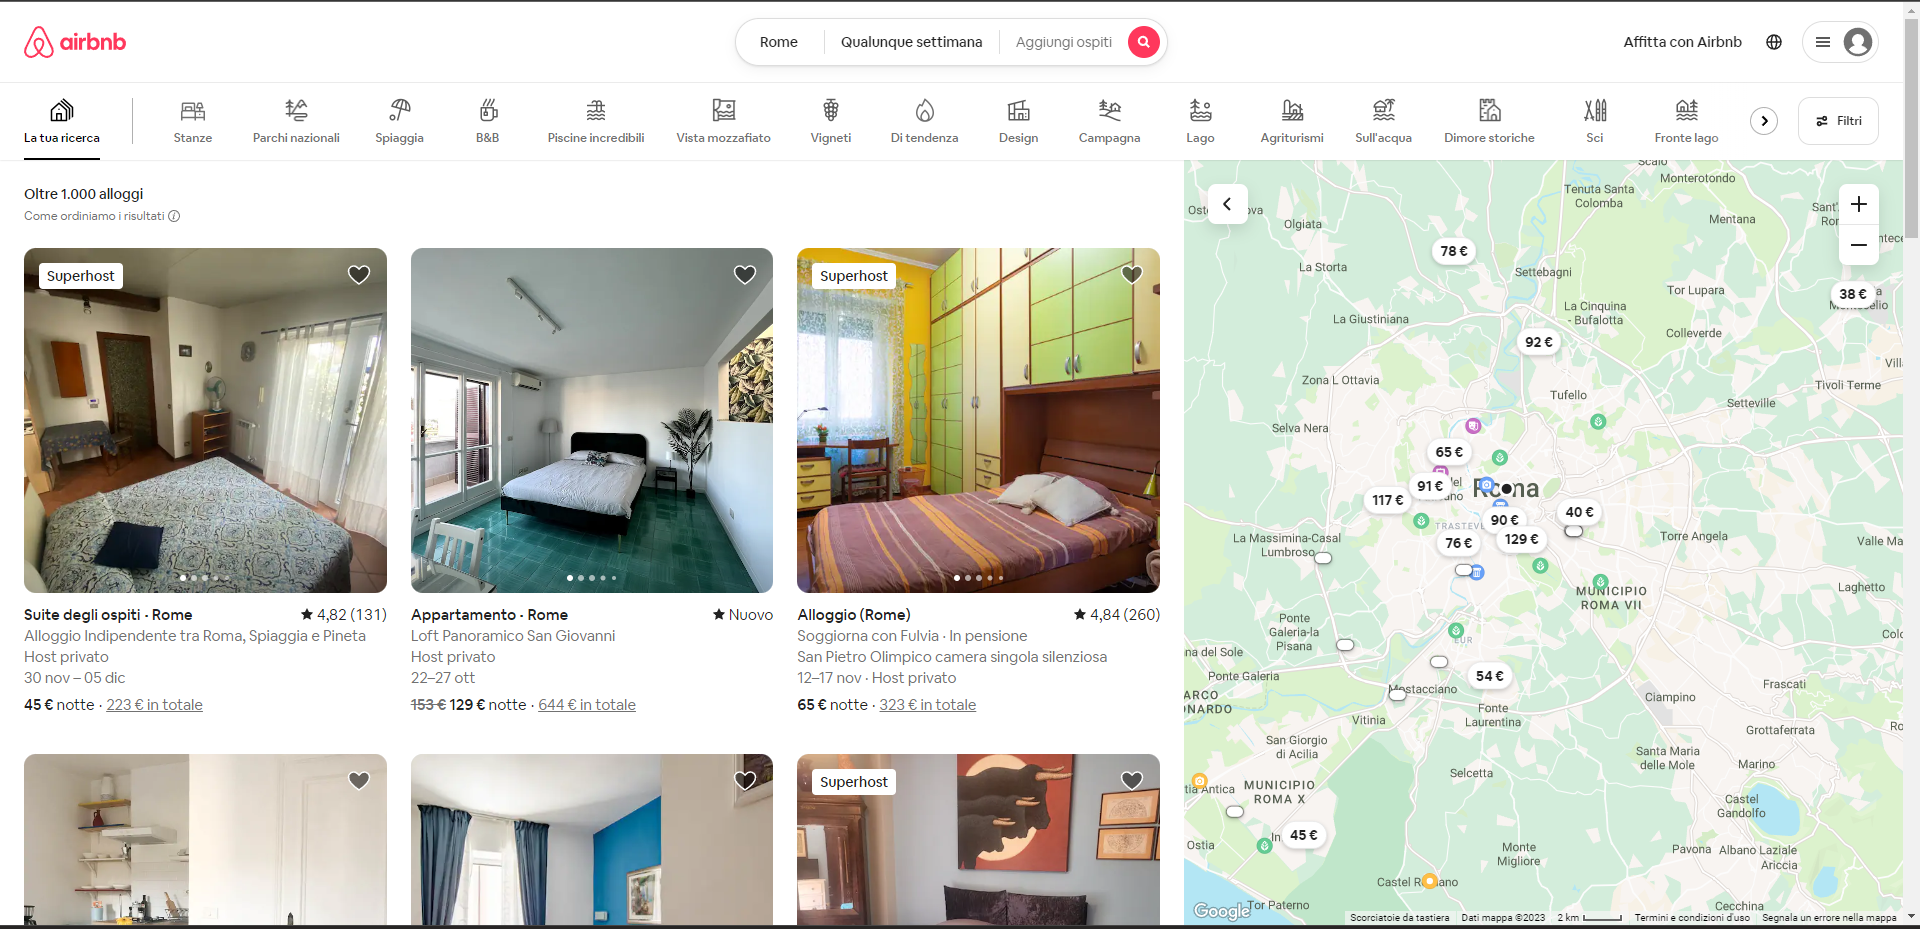Select the Vista mozzafiato category
The image size is (1920, 929).
(723, 122)
